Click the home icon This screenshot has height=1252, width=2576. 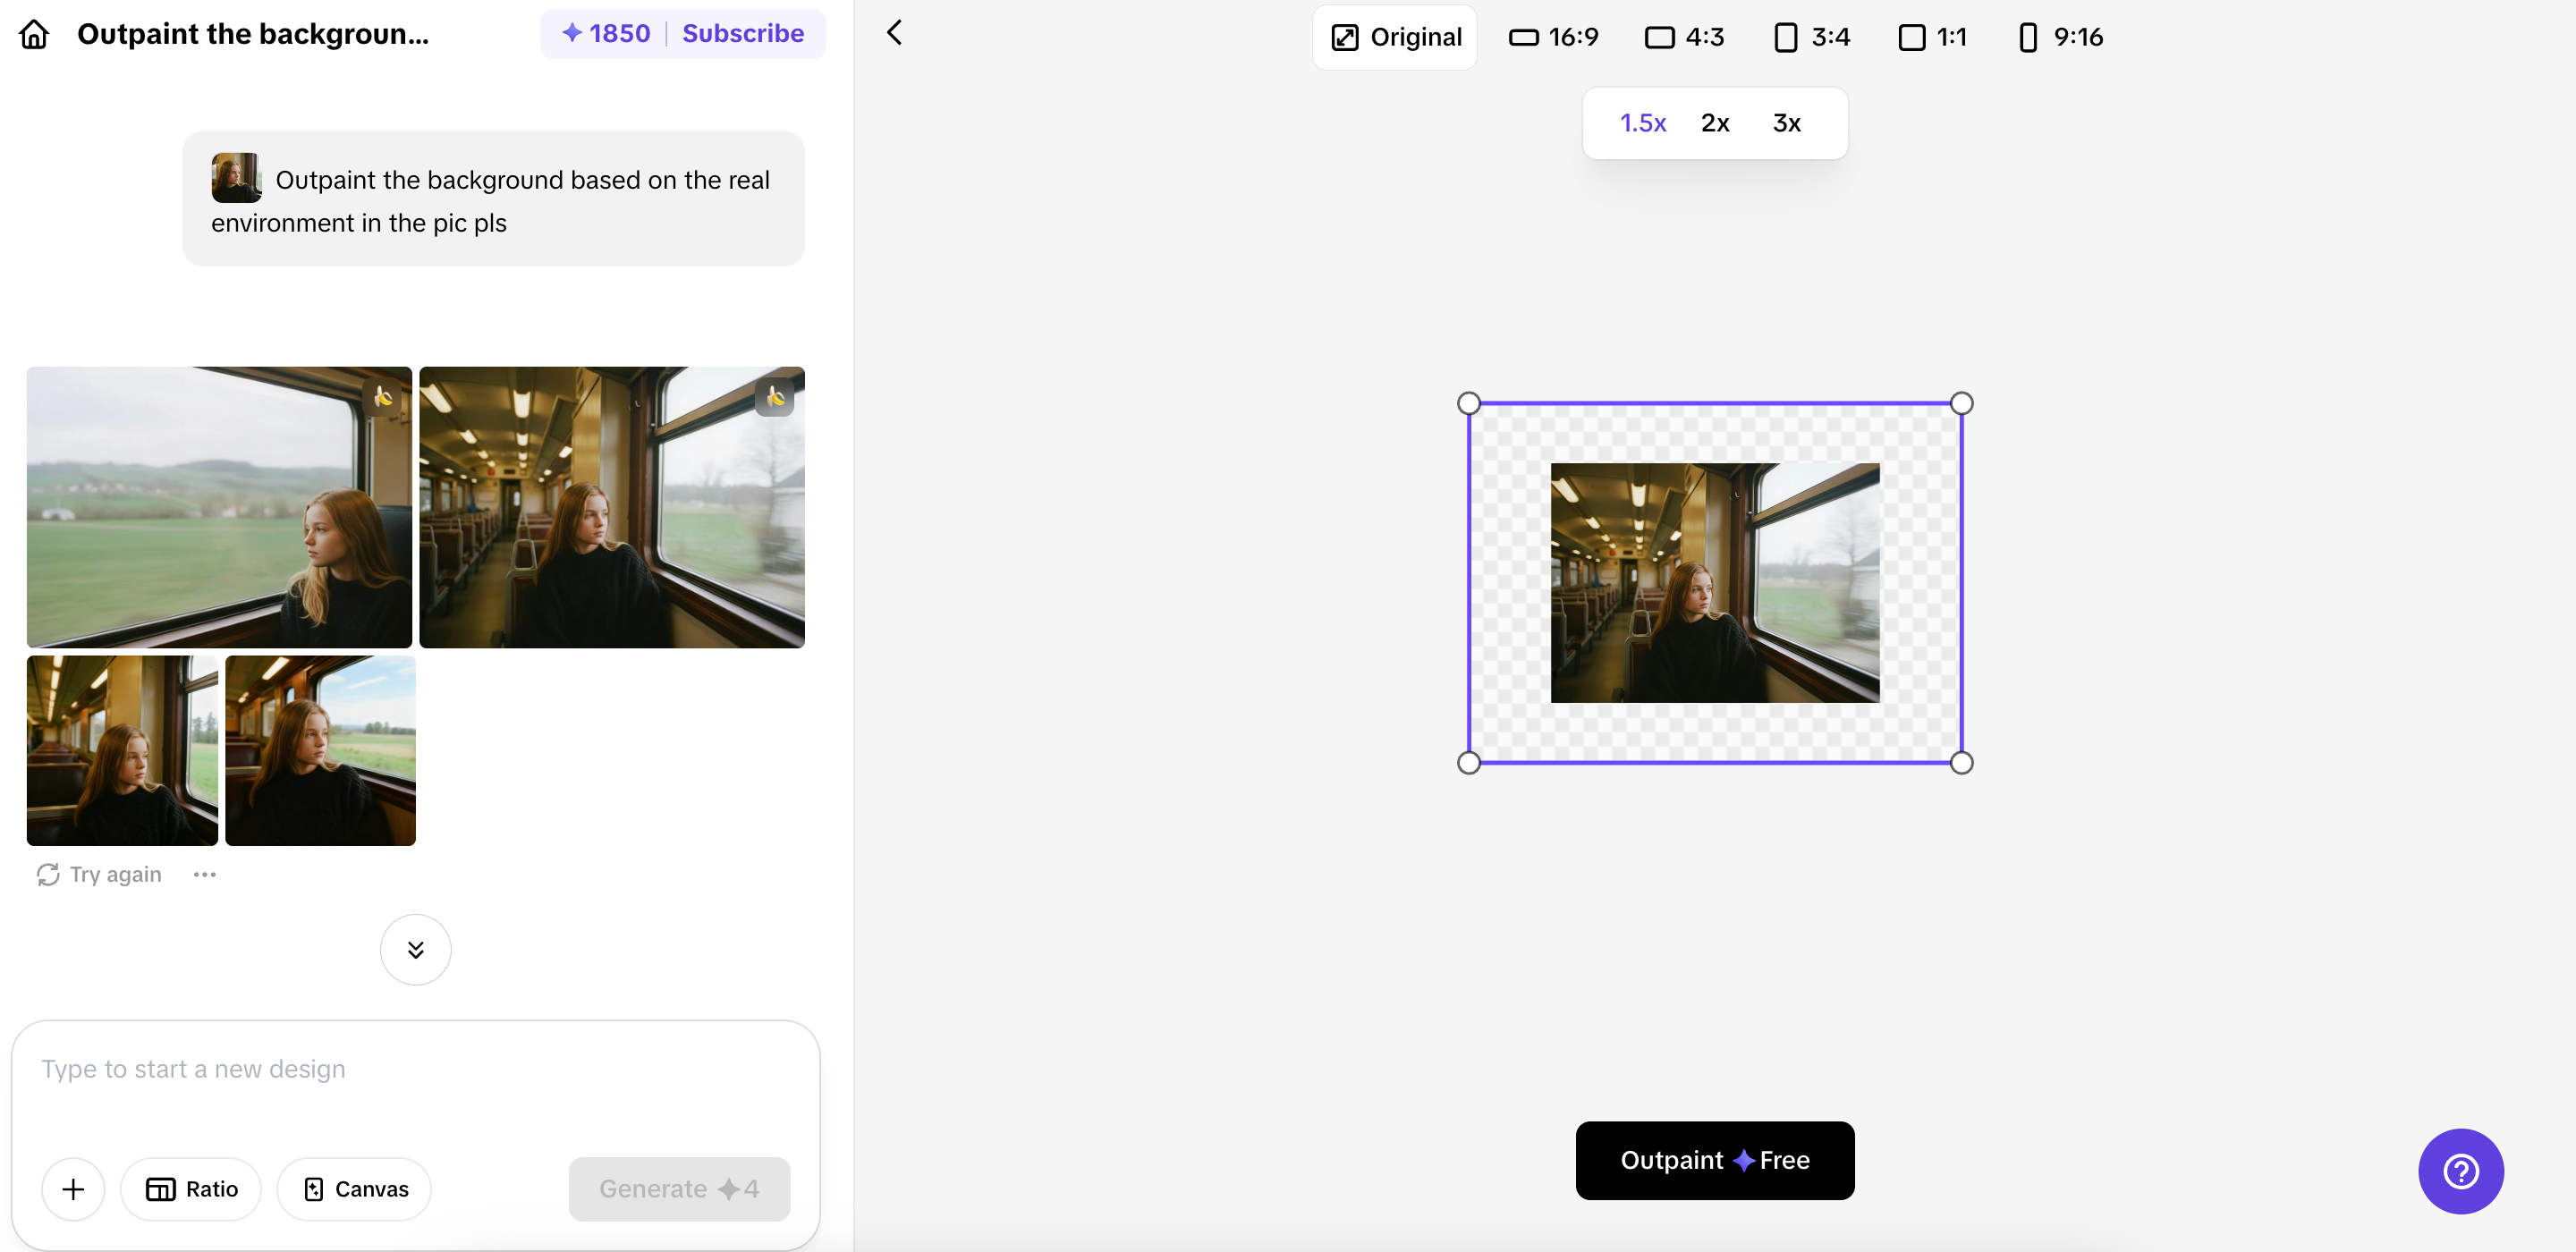[x=34, y=34]
